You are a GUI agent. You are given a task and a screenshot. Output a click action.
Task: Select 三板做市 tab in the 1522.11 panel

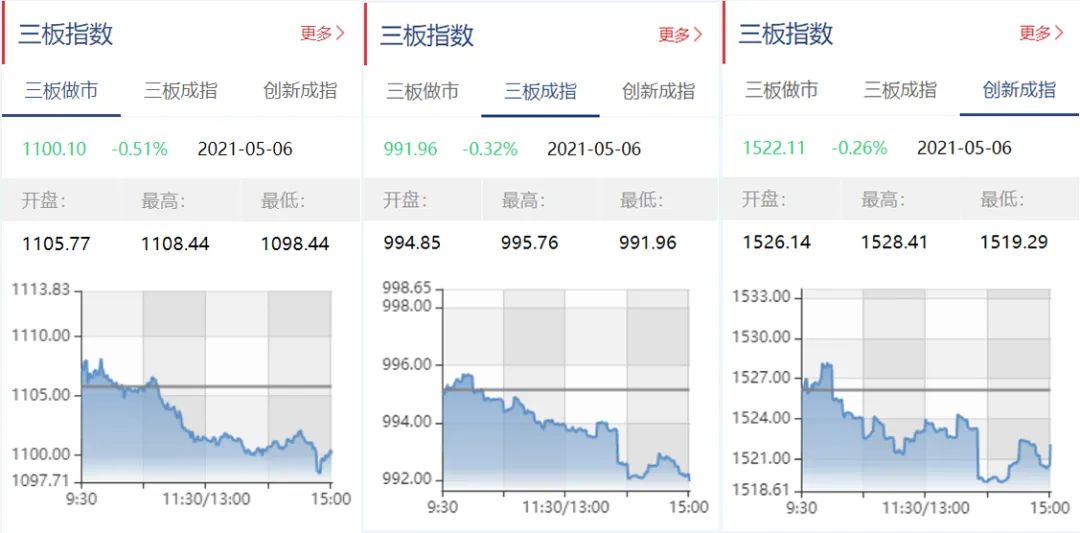781,90
